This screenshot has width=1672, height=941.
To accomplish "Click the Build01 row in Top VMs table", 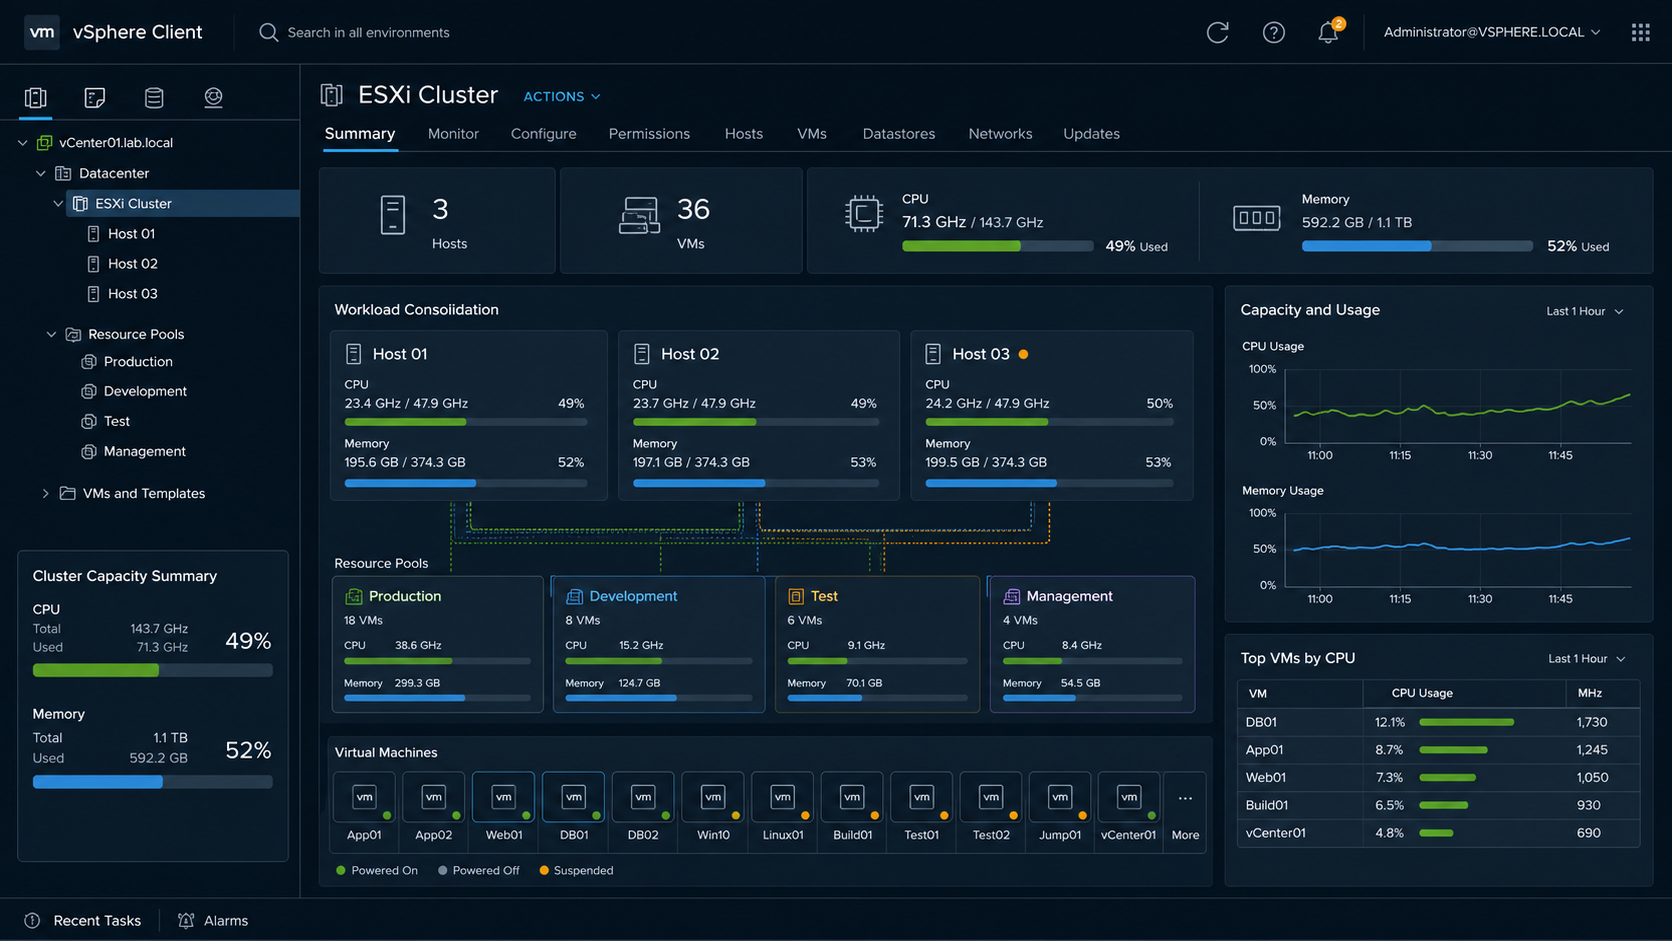I will click(1438, 805).
